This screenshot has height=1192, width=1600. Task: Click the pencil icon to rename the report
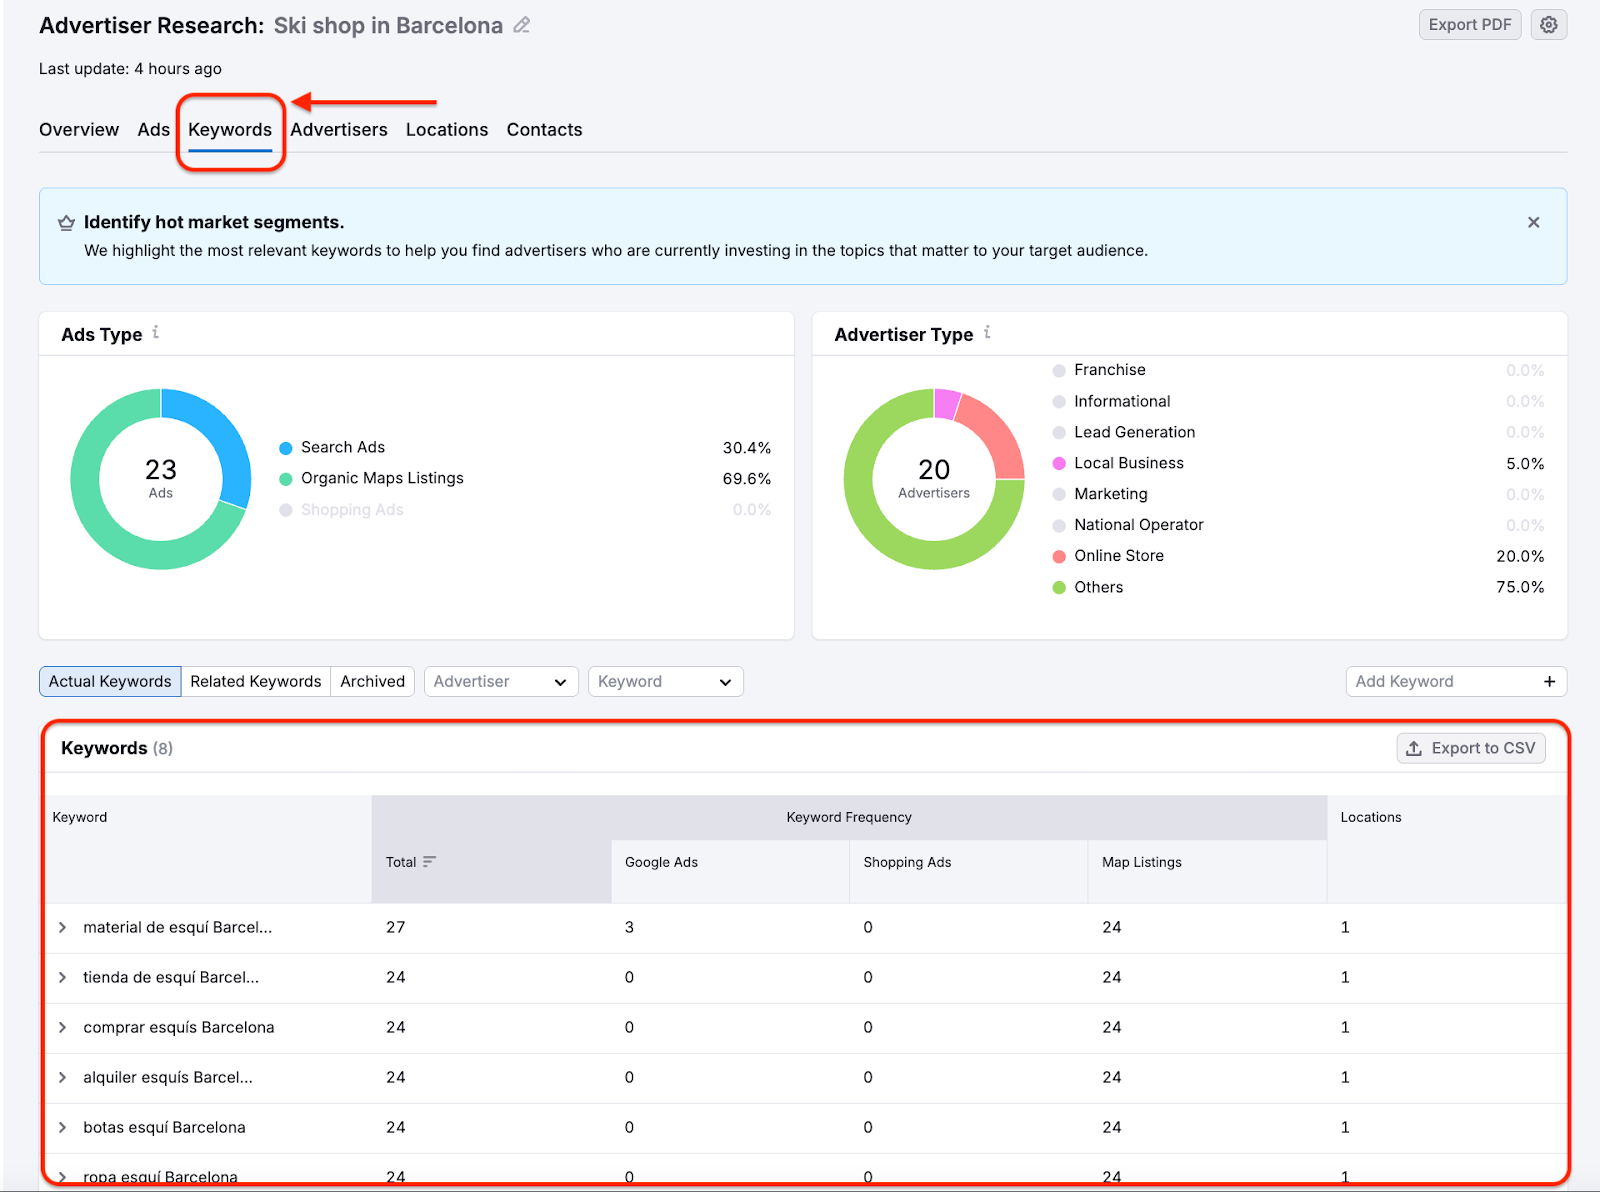coord(521,25)
